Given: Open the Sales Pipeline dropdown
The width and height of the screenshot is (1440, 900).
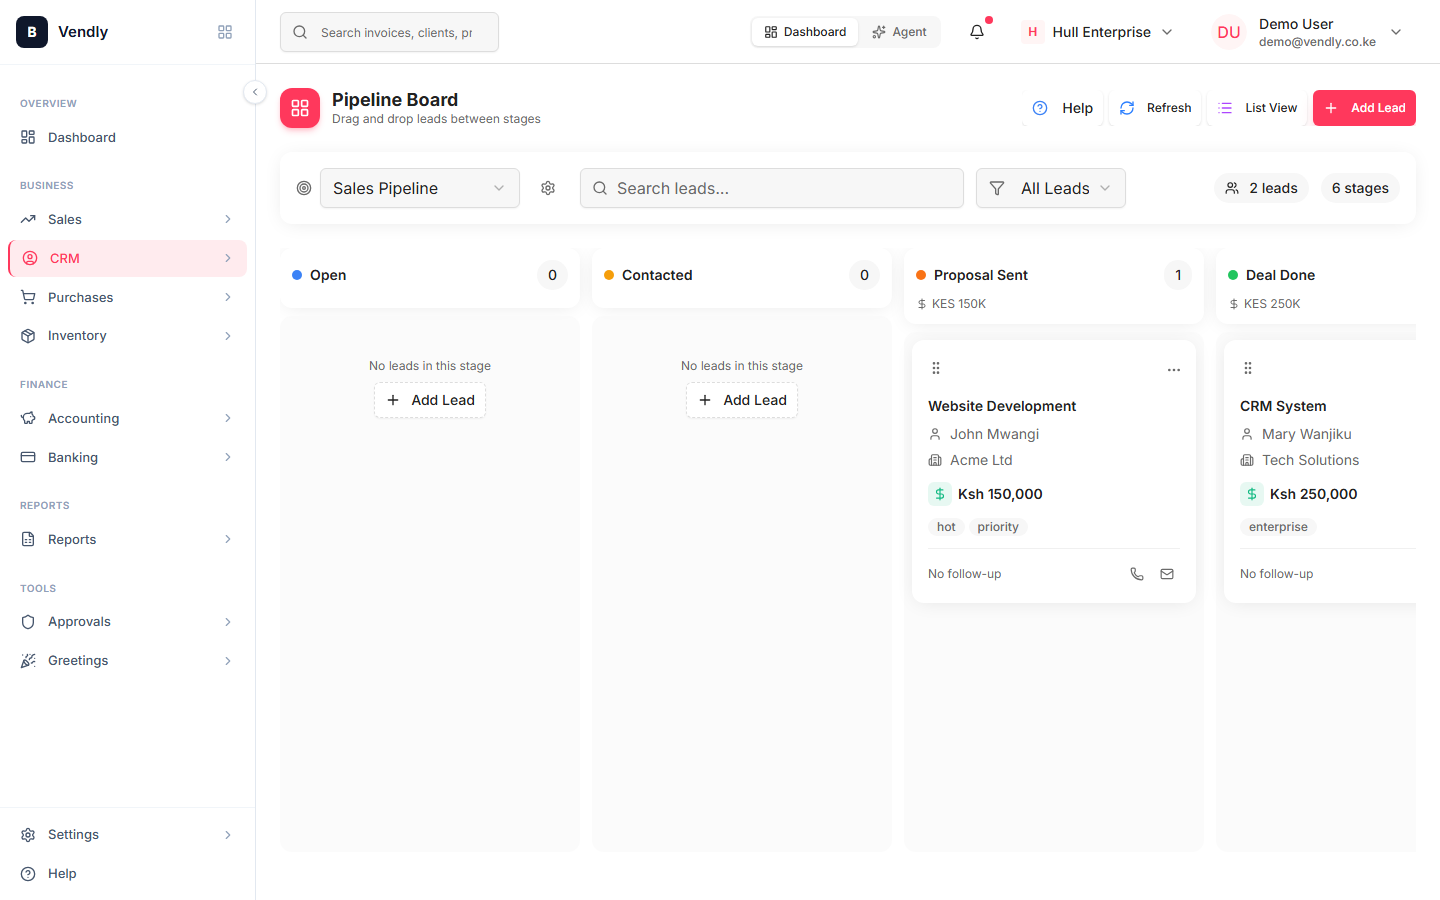Looking at the screenshot, I should point(420,188).
